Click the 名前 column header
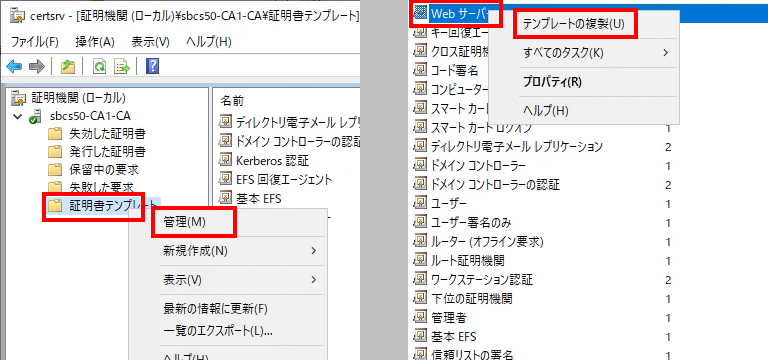 (232, 101)
